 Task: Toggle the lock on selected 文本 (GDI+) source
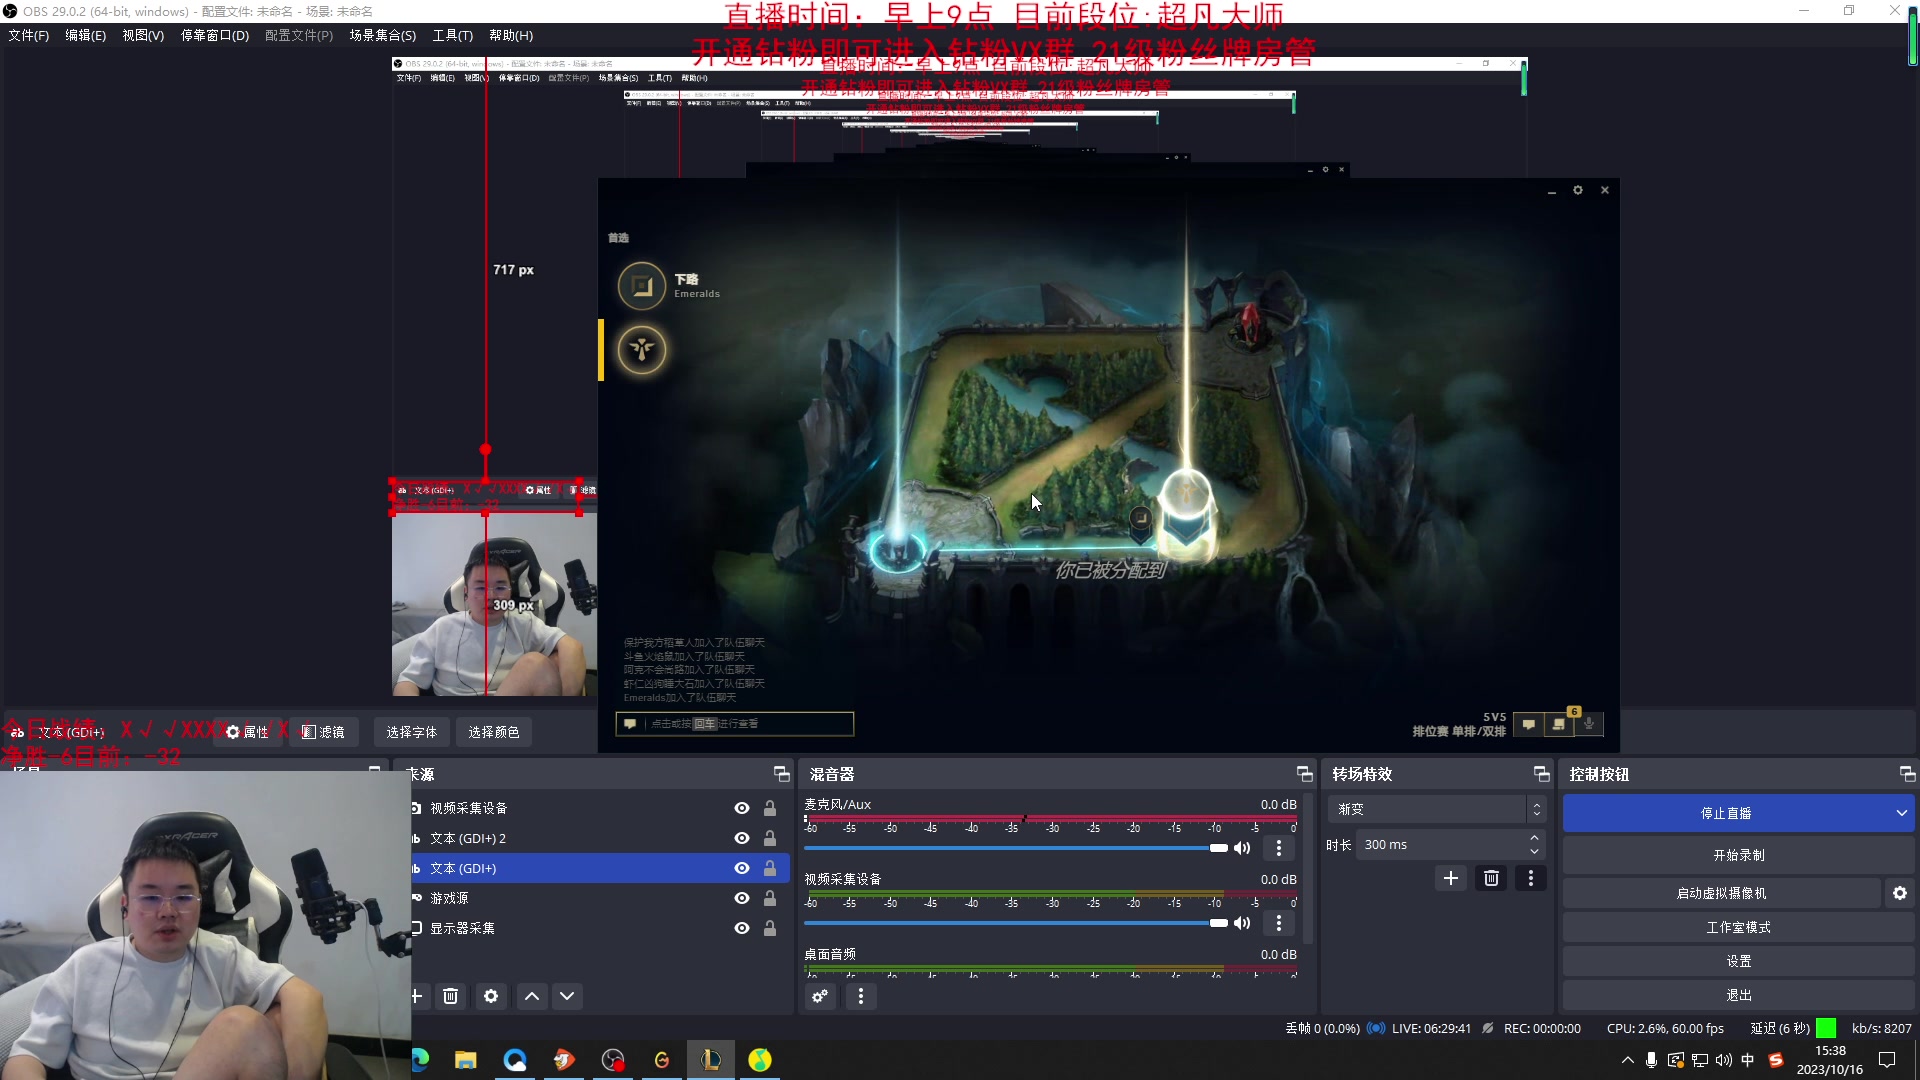coord(770,868)
